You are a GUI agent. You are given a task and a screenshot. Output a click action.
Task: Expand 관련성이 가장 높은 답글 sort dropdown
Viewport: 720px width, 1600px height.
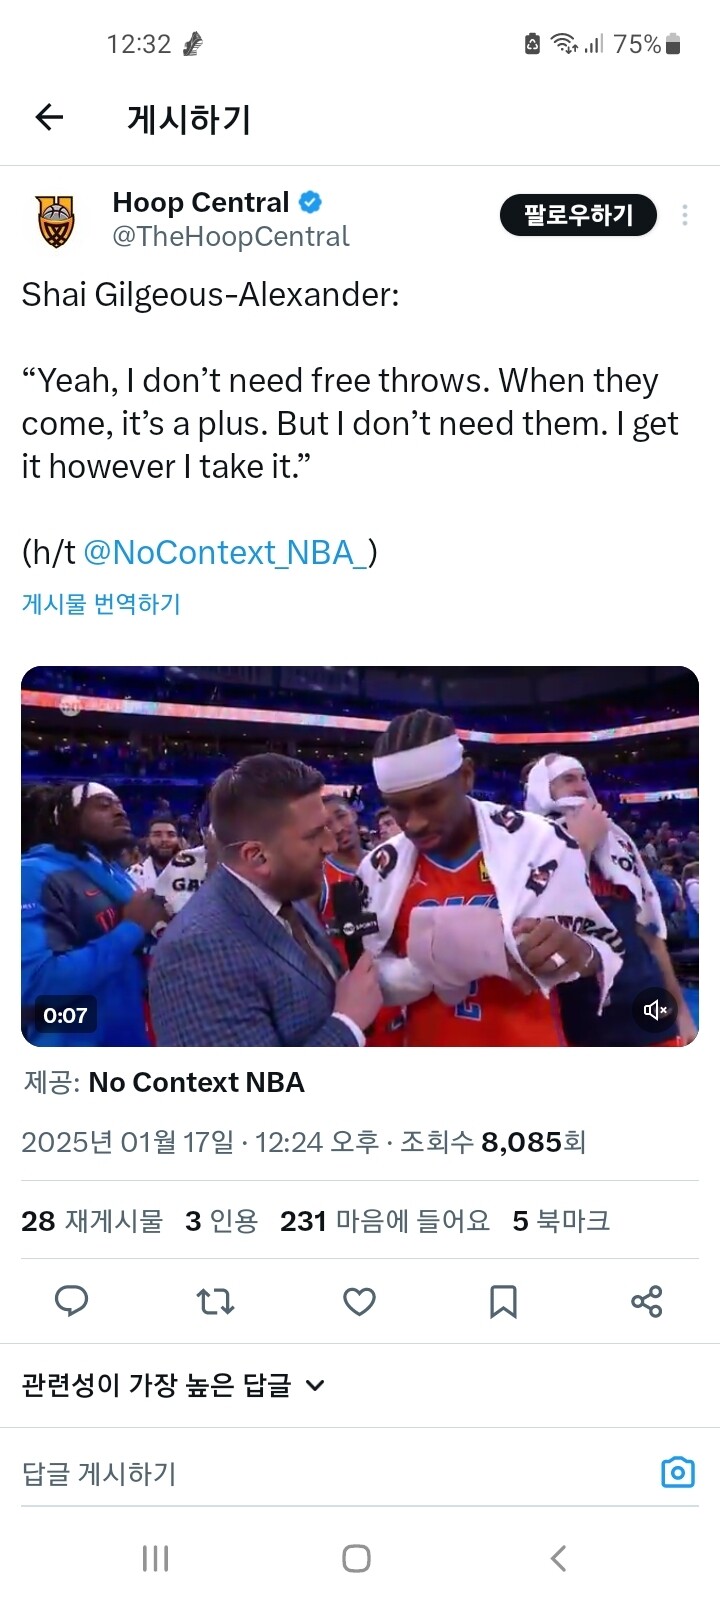pyautogui.click(x=173, y=1385)
